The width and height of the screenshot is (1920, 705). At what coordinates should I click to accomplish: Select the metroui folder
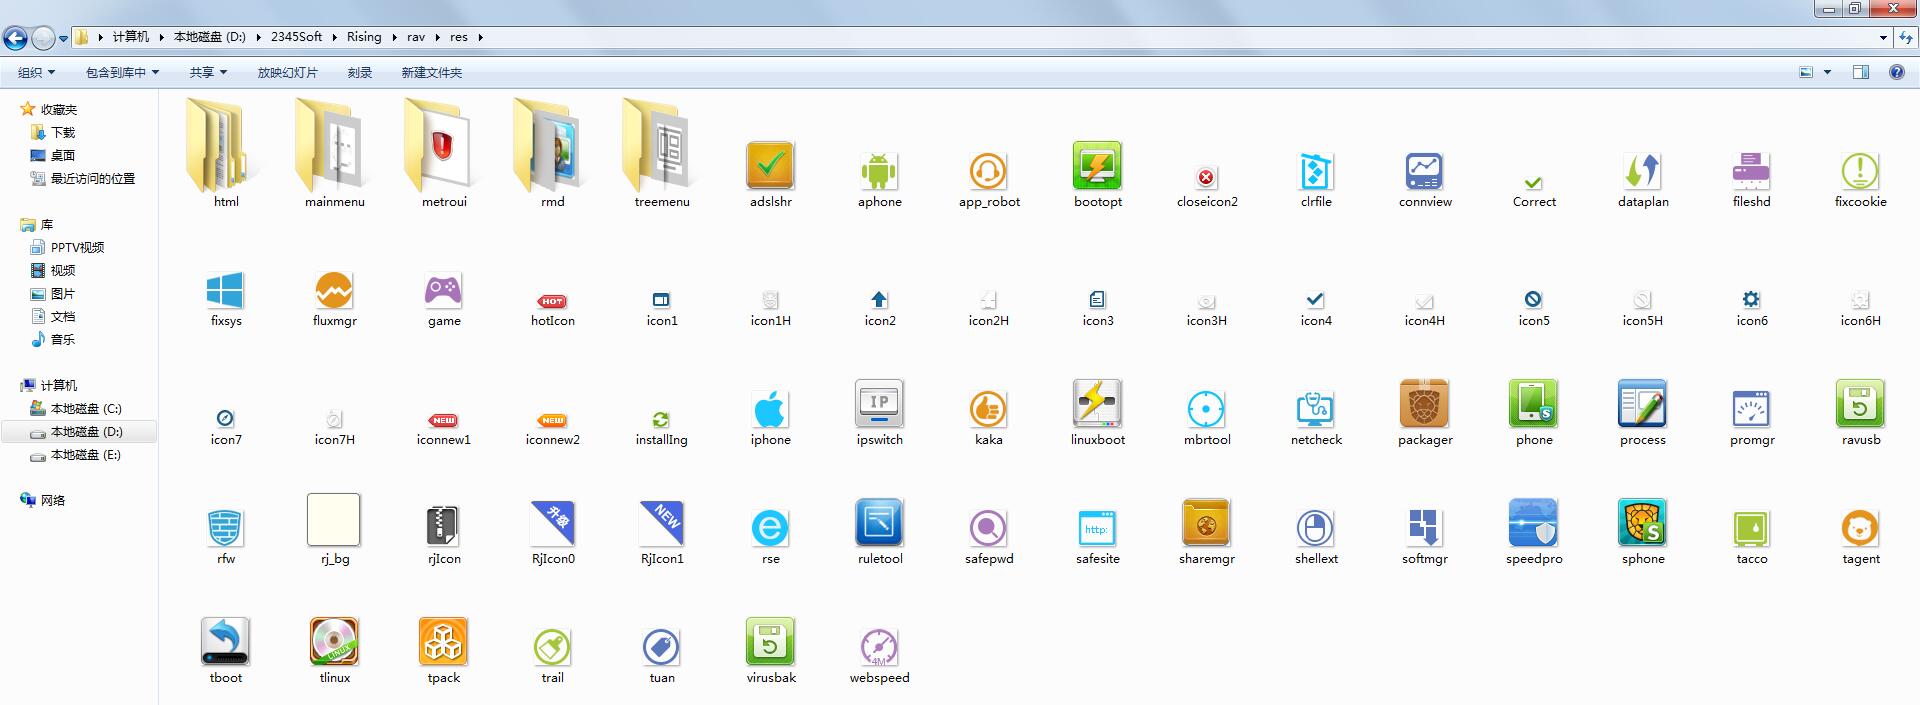[x=443, y=150]
